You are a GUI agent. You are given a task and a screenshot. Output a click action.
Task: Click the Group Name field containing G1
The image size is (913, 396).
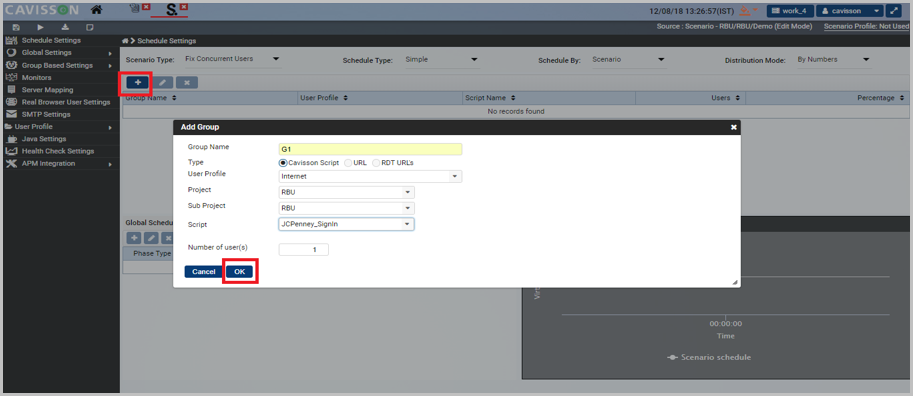370,149
